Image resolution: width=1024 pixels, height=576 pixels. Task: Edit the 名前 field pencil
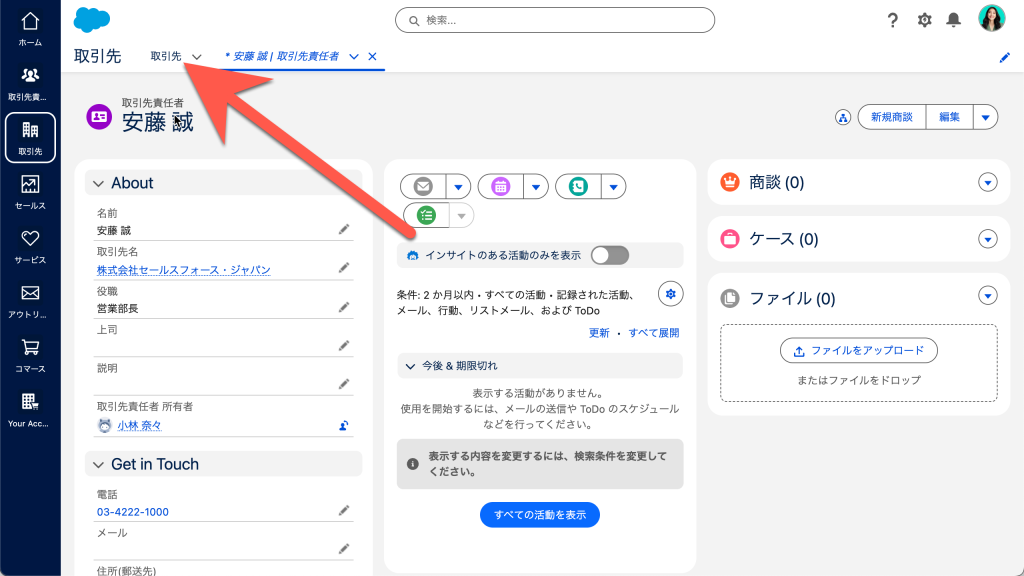[x=344, y=229]
